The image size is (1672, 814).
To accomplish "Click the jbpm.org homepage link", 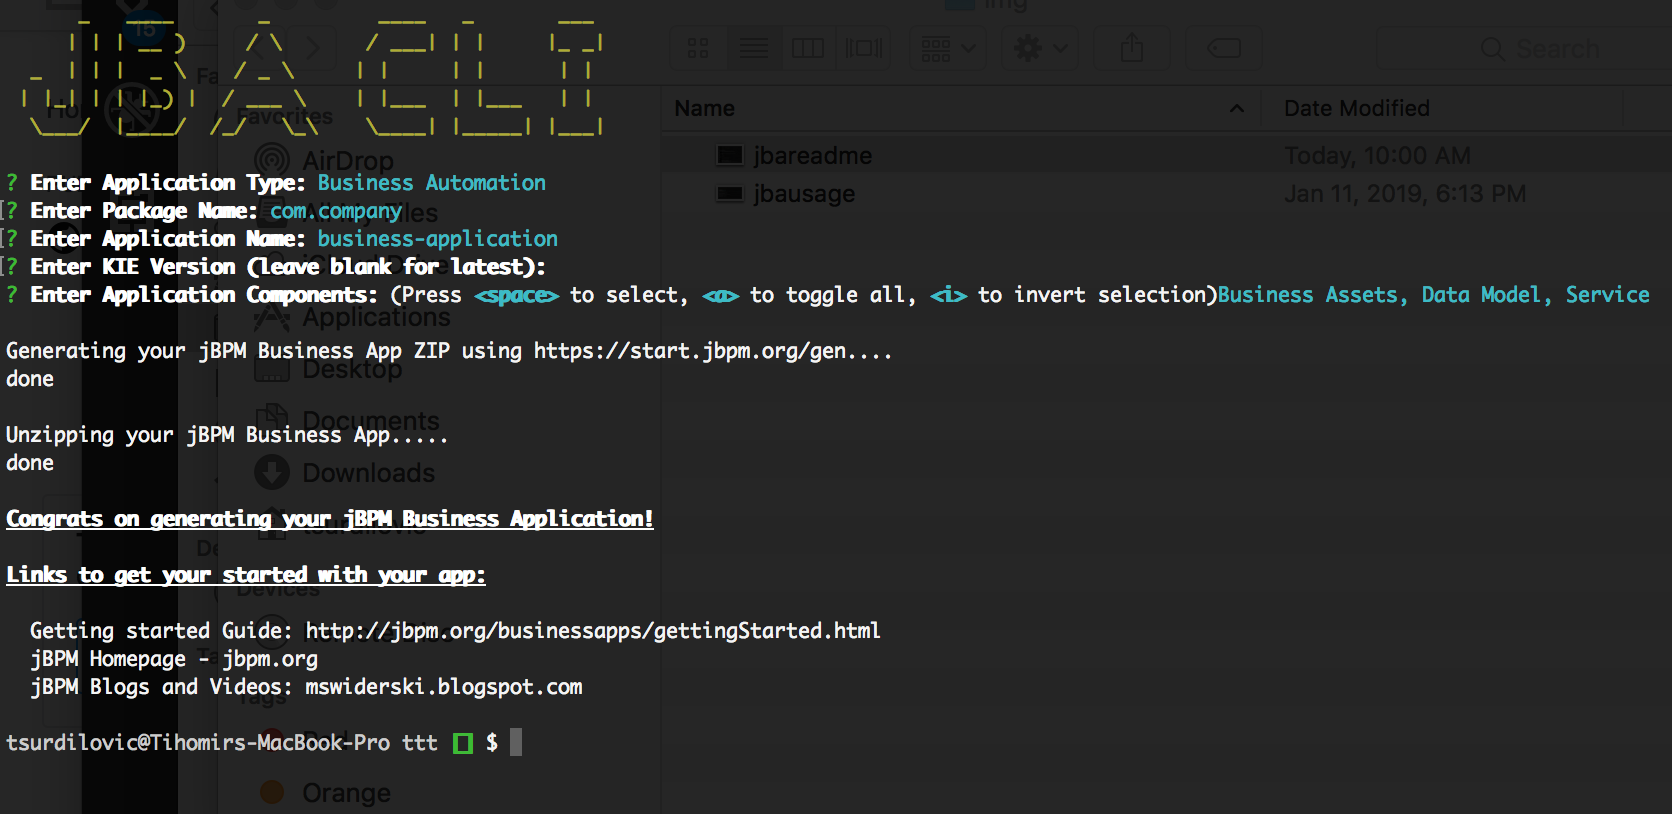I will pos(270,659).
